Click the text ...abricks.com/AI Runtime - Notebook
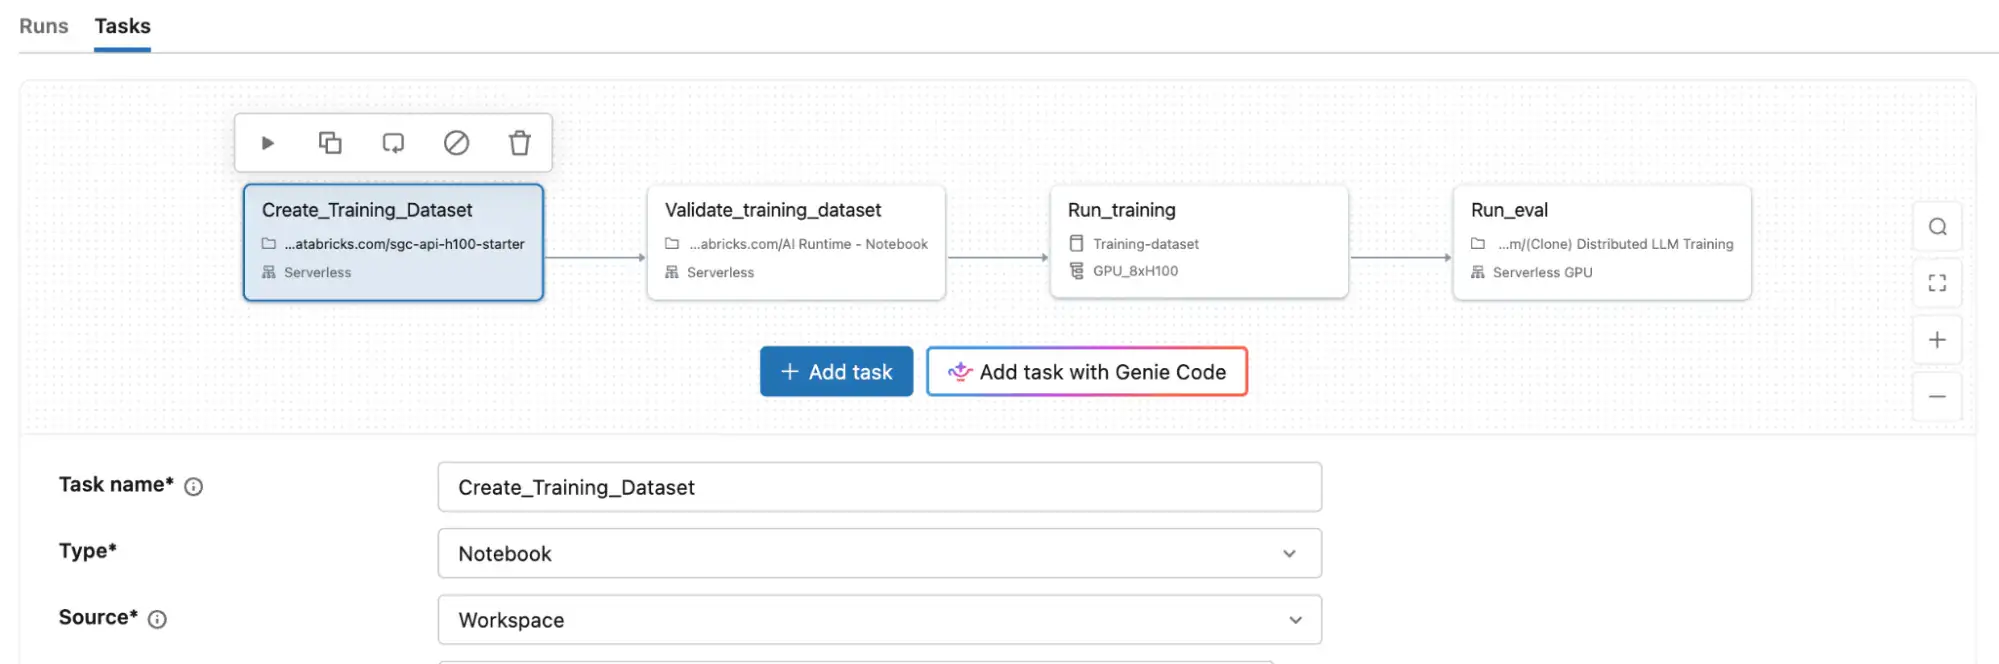1999x664 pixels. coord(808,244)
